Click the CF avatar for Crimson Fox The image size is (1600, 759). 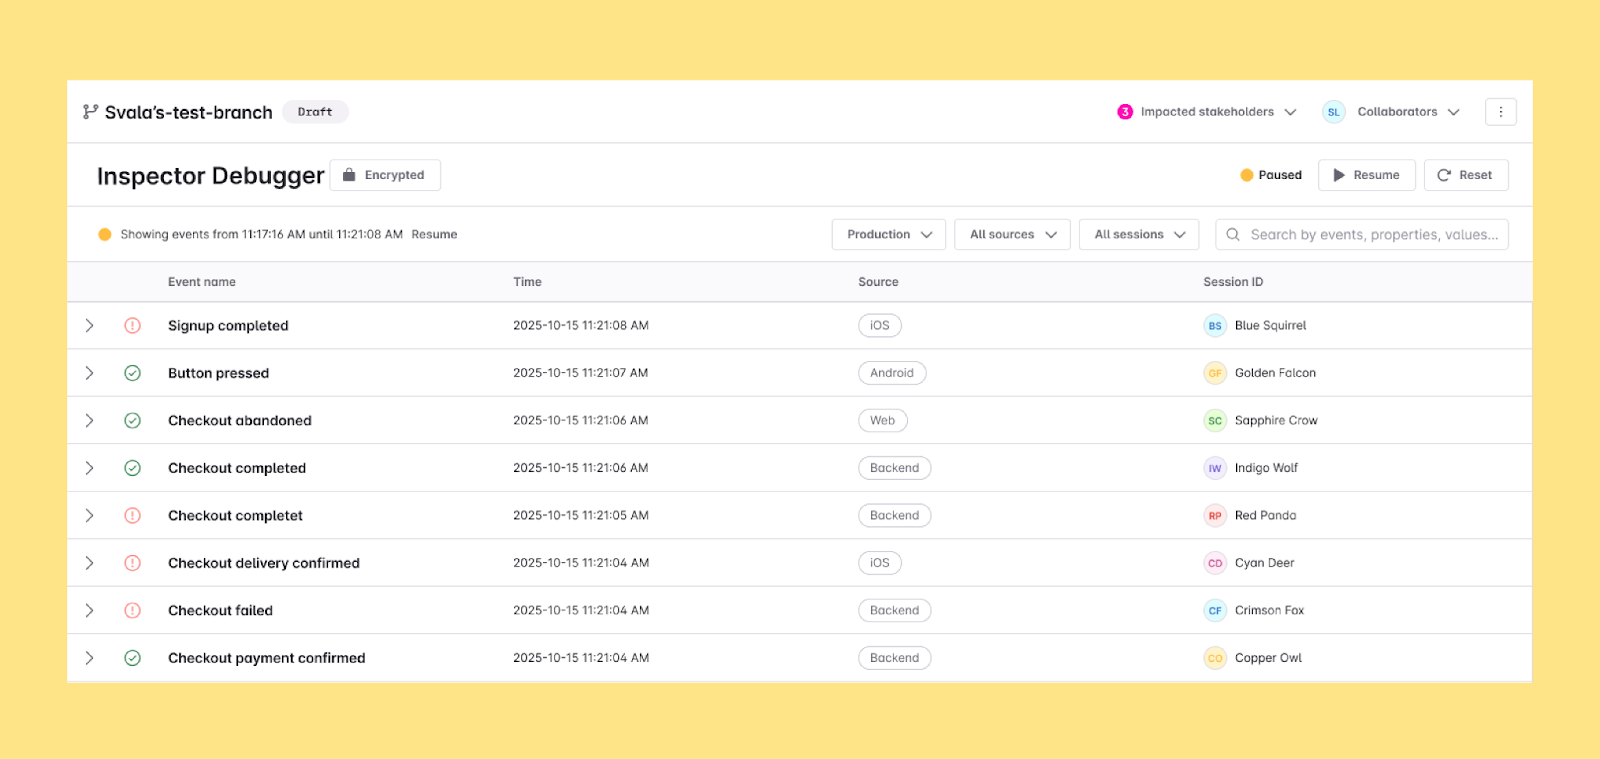tap(1215, 611)
